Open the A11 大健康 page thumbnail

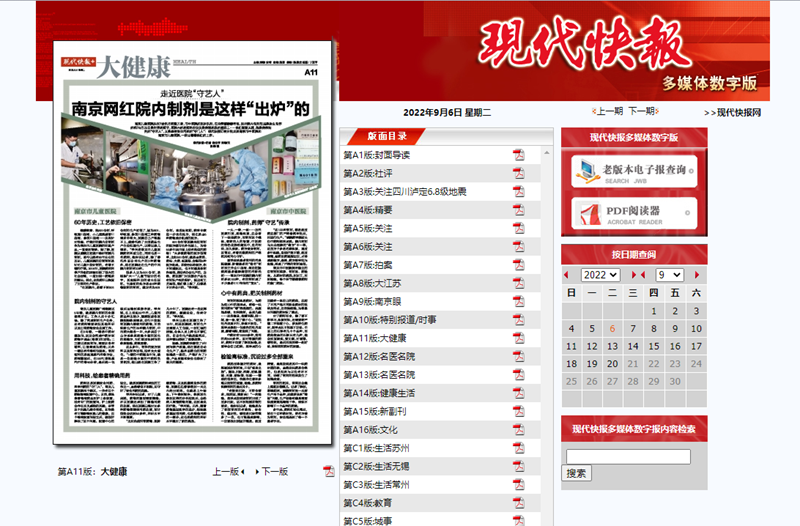click(192, 242)
